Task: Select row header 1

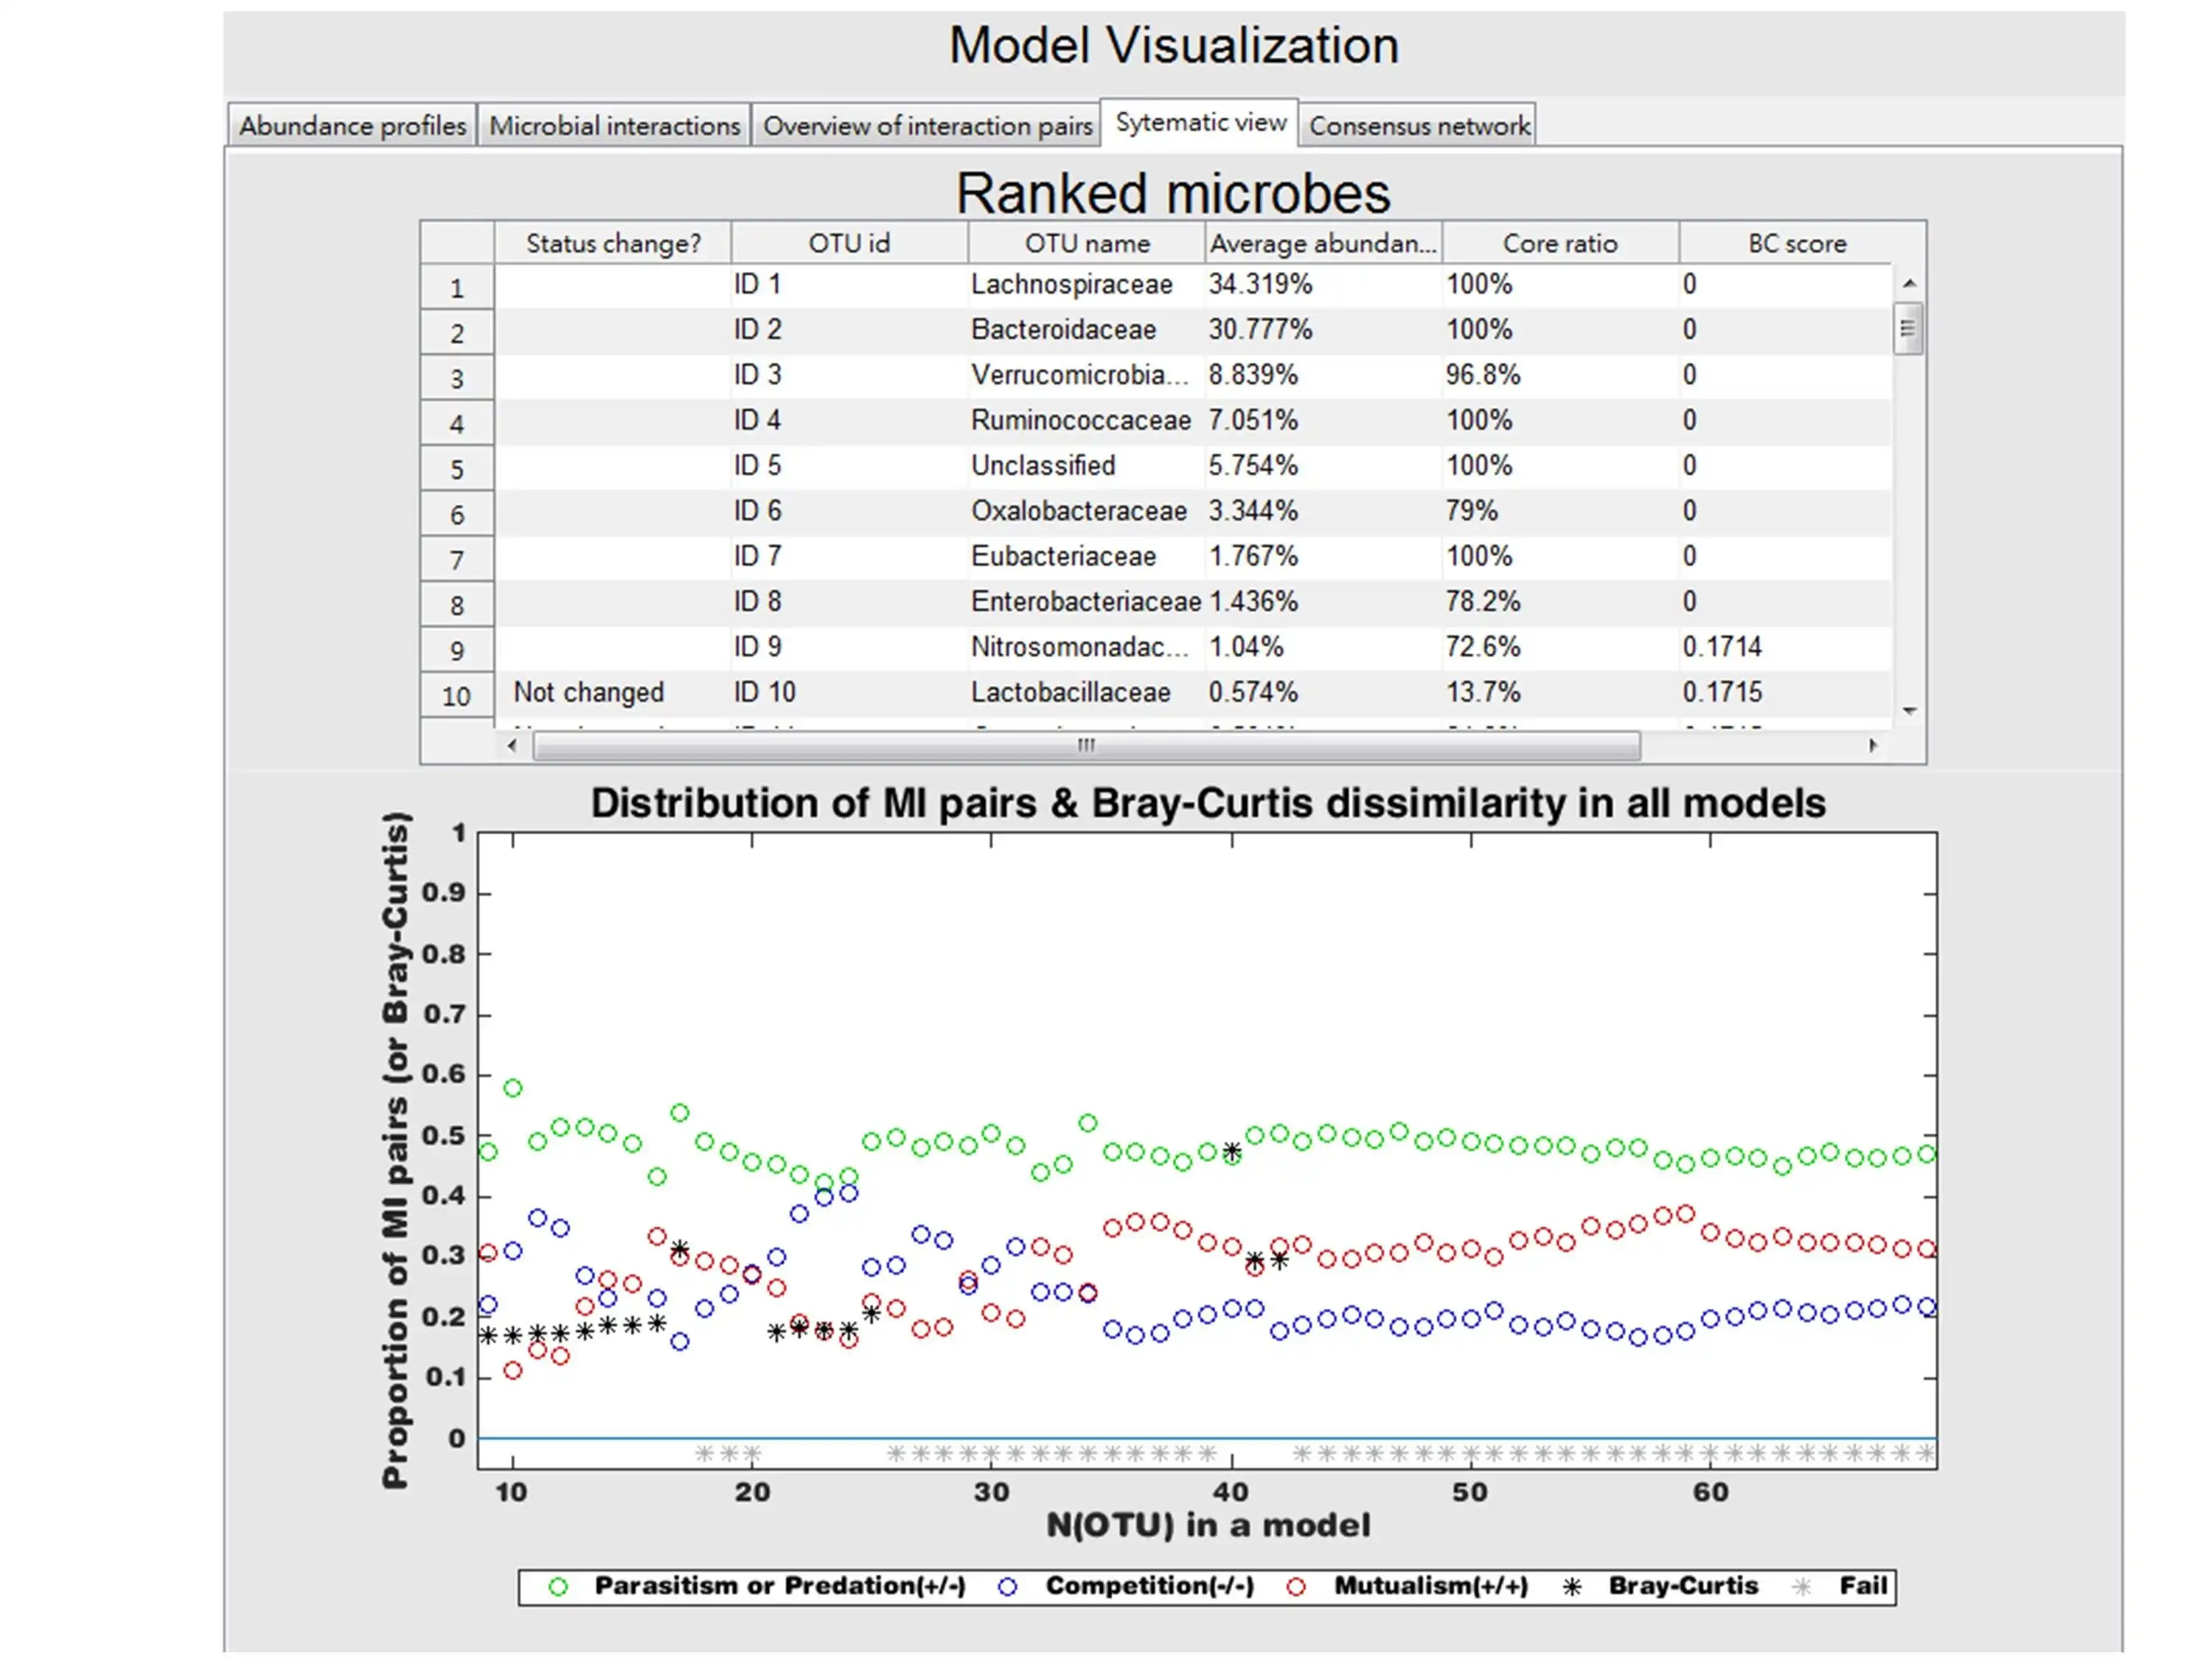Action: (x=457, y=288)
